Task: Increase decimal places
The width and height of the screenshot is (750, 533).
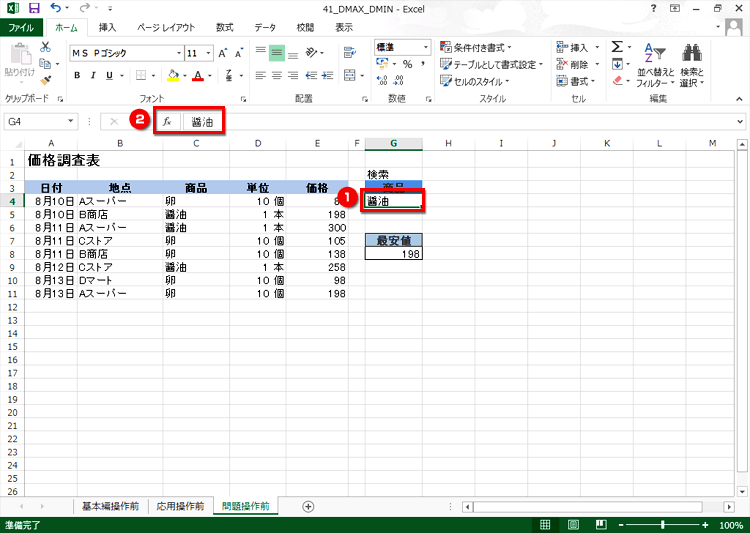Action: coord(382,80)
